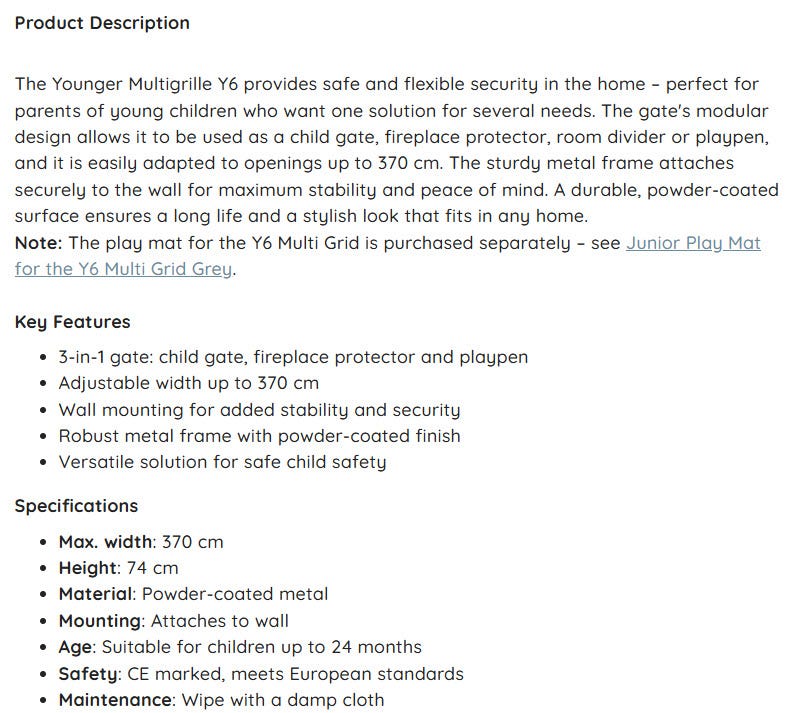This screenshot has height=713, width=808.
Task: Click the Key Features heading
Action: (73, 322)
